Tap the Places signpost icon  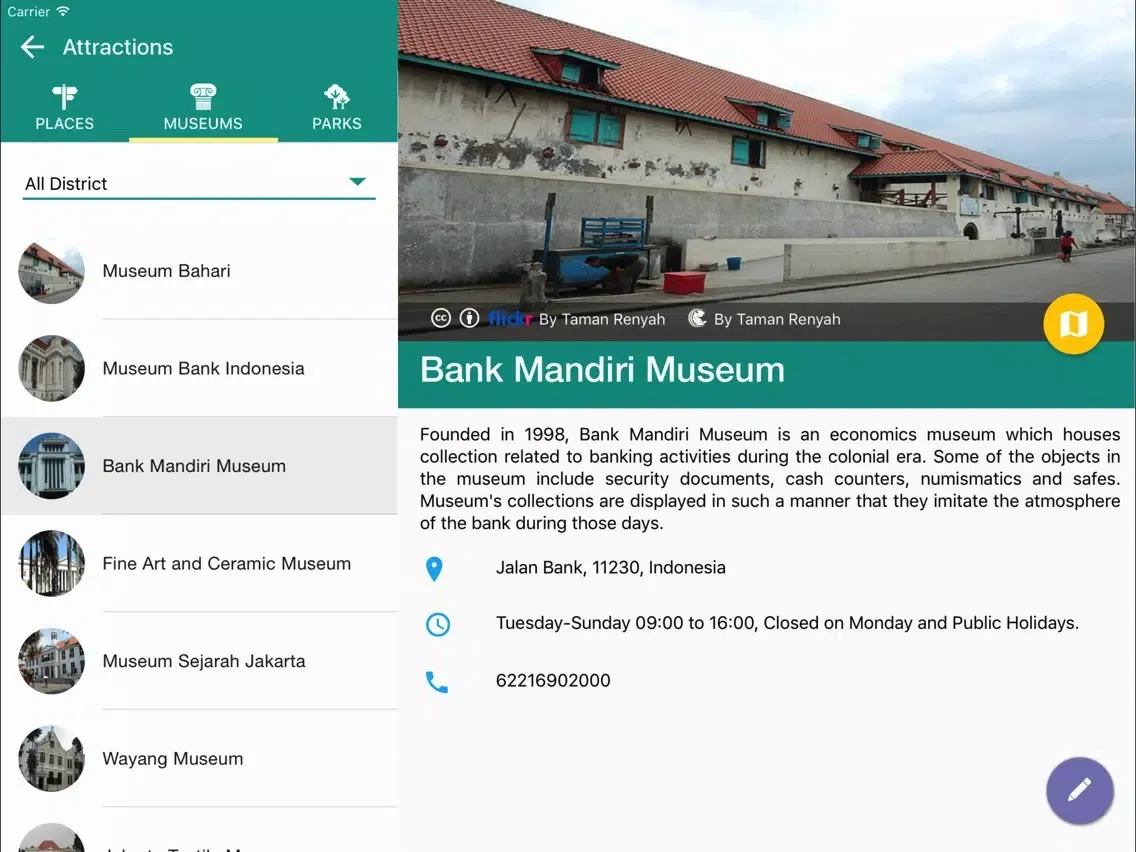click(x=64, y=96)
